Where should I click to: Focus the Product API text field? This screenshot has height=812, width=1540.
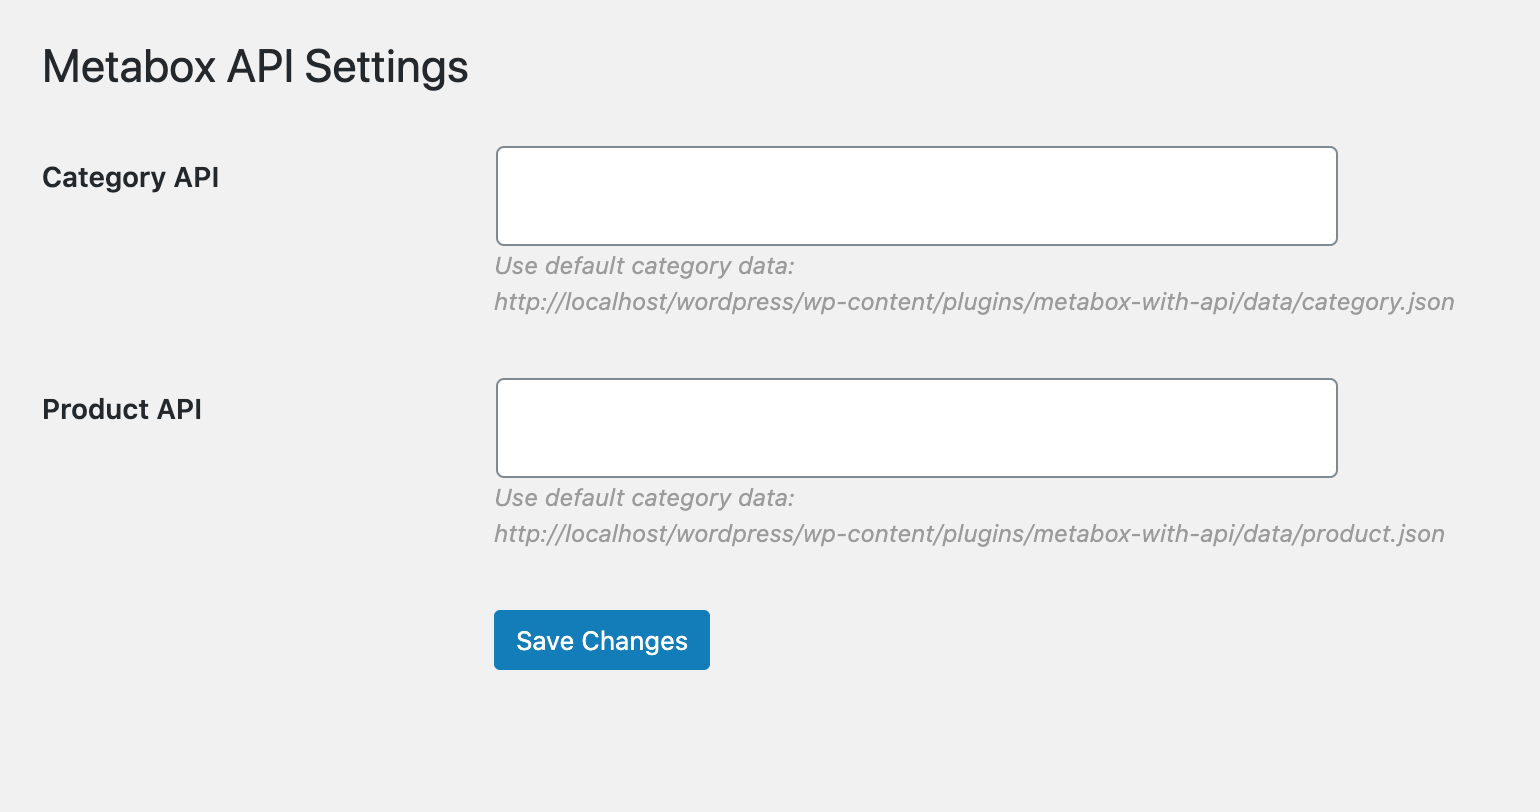pos(916,428)
